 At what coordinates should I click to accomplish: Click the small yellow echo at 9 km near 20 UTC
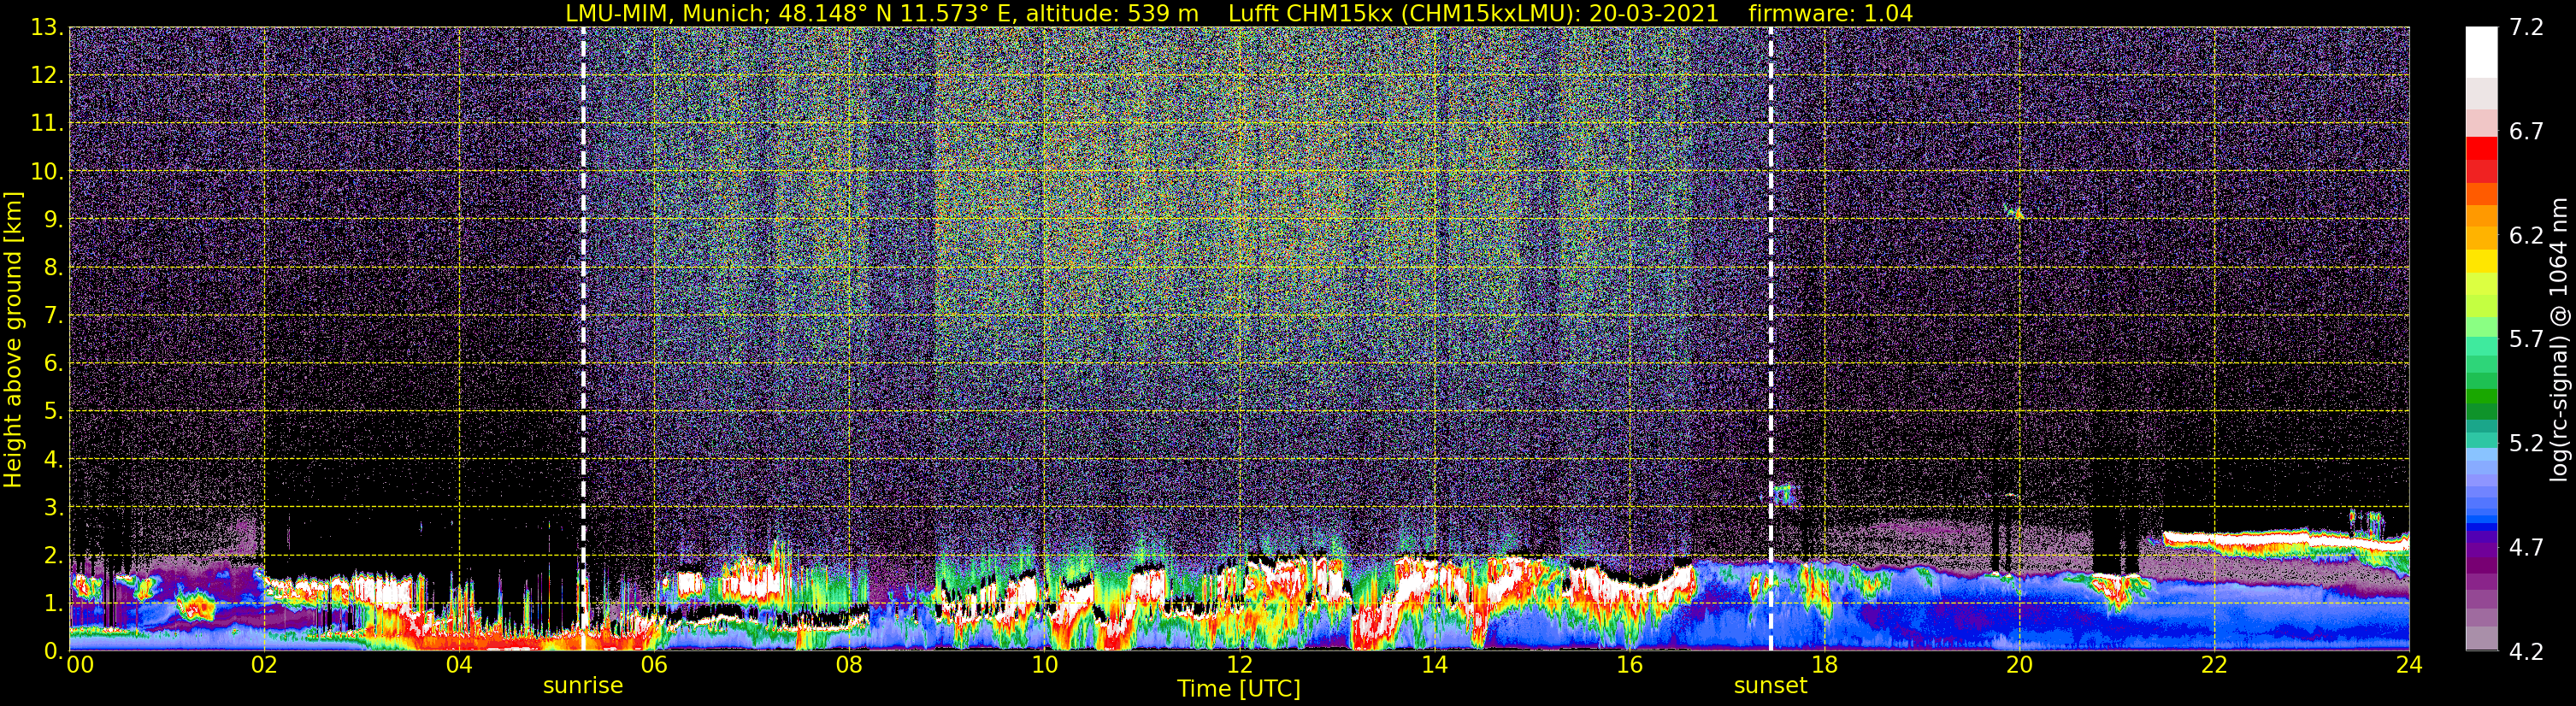click(2017, 212)
